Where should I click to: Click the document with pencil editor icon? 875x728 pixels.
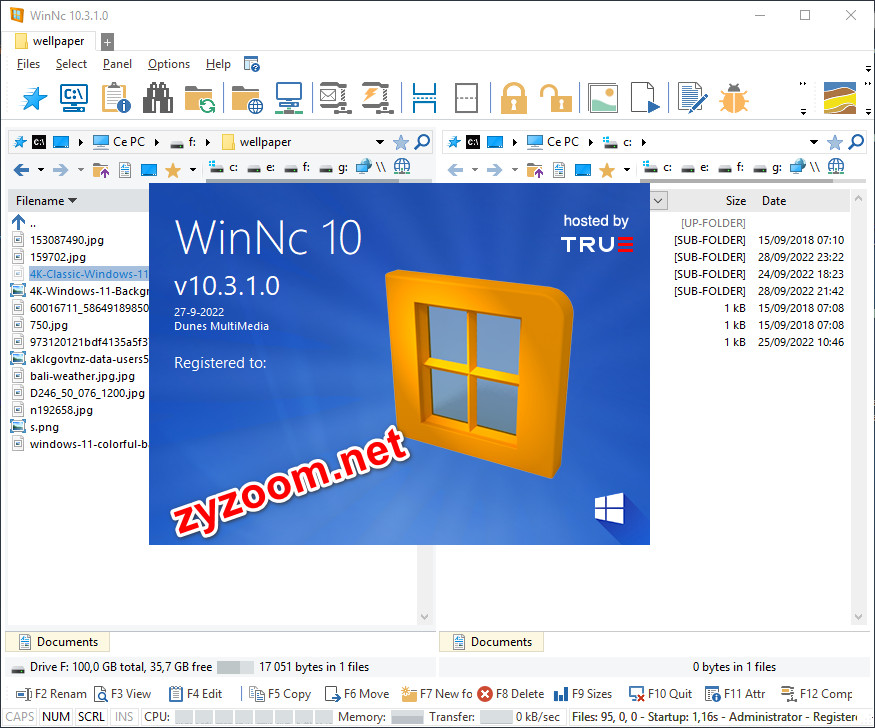click(x=692, y=99)
